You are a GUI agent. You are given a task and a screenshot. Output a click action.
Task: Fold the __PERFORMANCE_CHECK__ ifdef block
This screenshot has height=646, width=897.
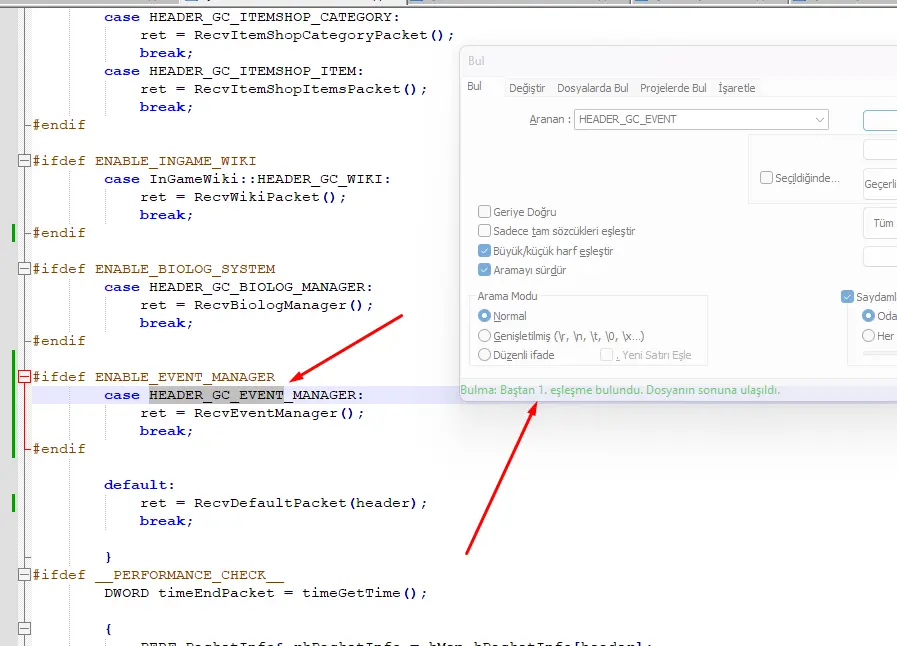(x=25, y=575)
